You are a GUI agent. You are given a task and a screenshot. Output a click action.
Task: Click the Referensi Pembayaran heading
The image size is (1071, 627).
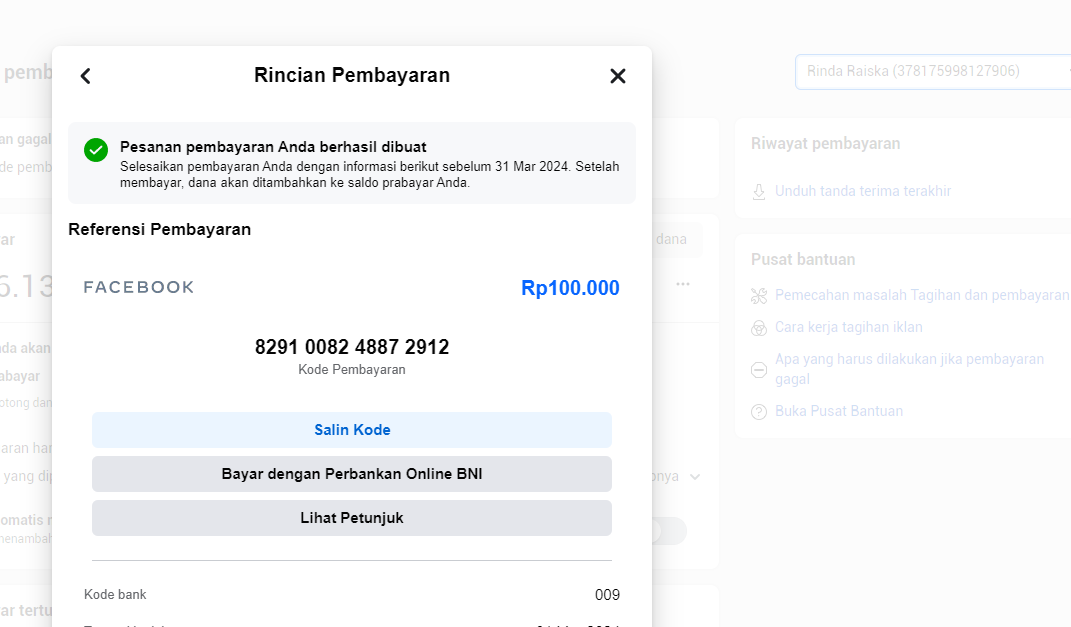click(160, 229)
